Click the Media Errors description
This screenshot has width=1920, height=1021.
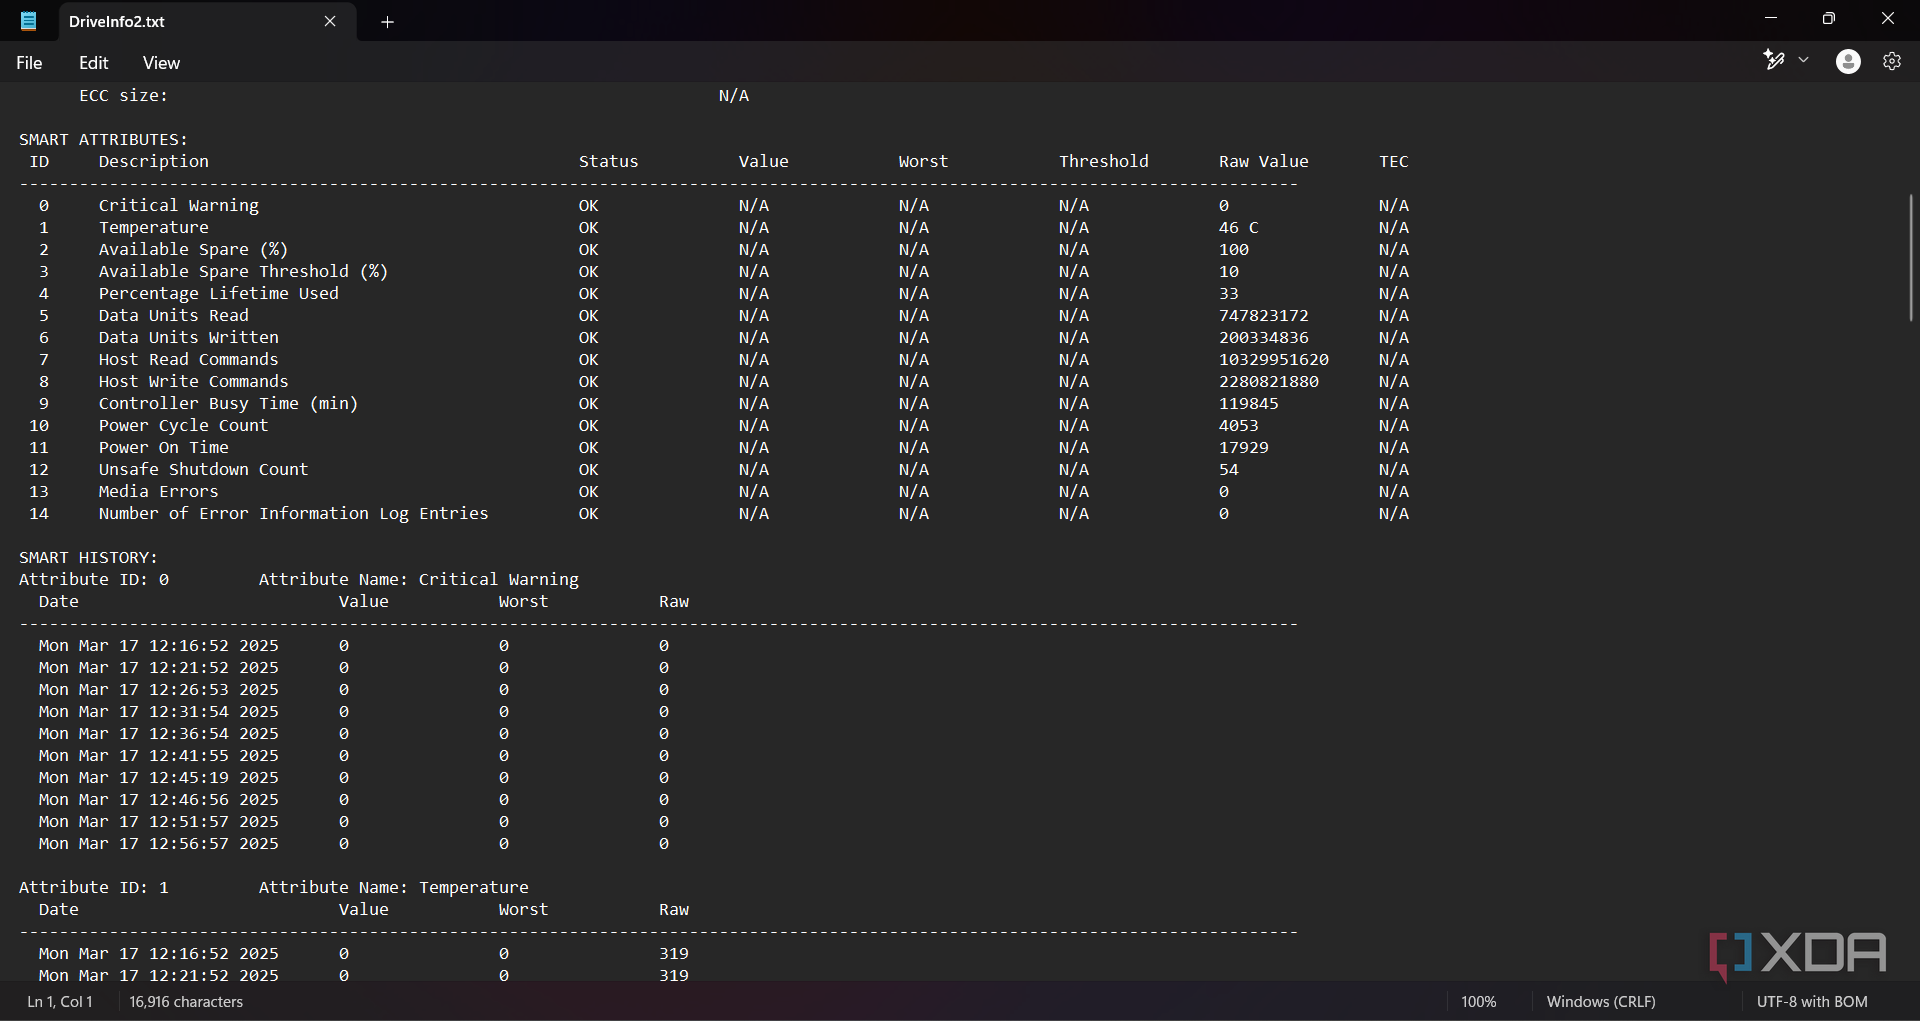pyautogui.click(x=158, y=492)
